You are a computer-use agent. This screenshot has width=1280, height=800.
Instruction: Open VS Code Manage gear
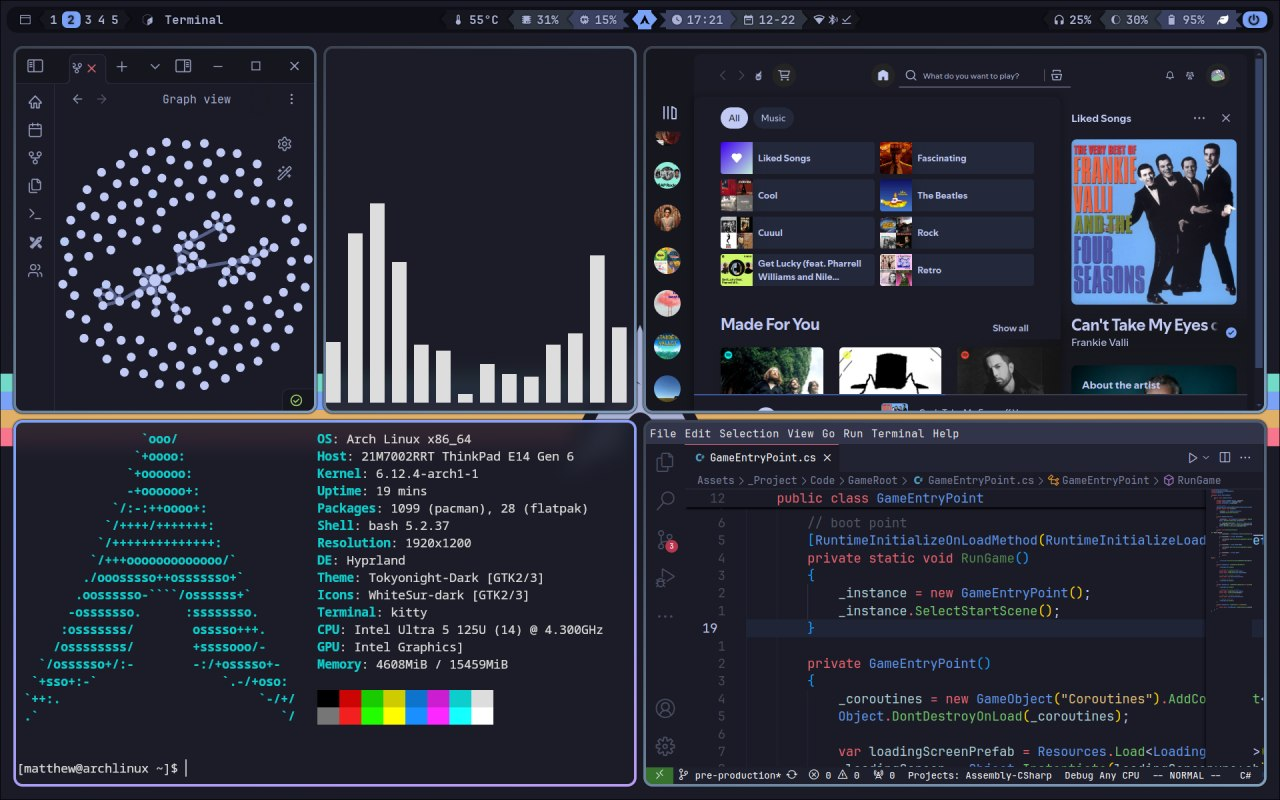[x=665, y=746]
